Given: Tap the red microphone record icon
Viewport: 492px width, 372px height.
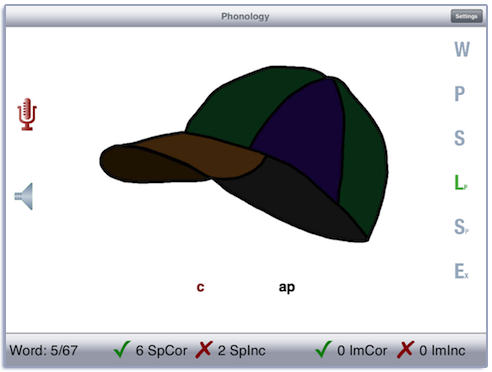Looking at the screenshot, I should coord(27,114).
